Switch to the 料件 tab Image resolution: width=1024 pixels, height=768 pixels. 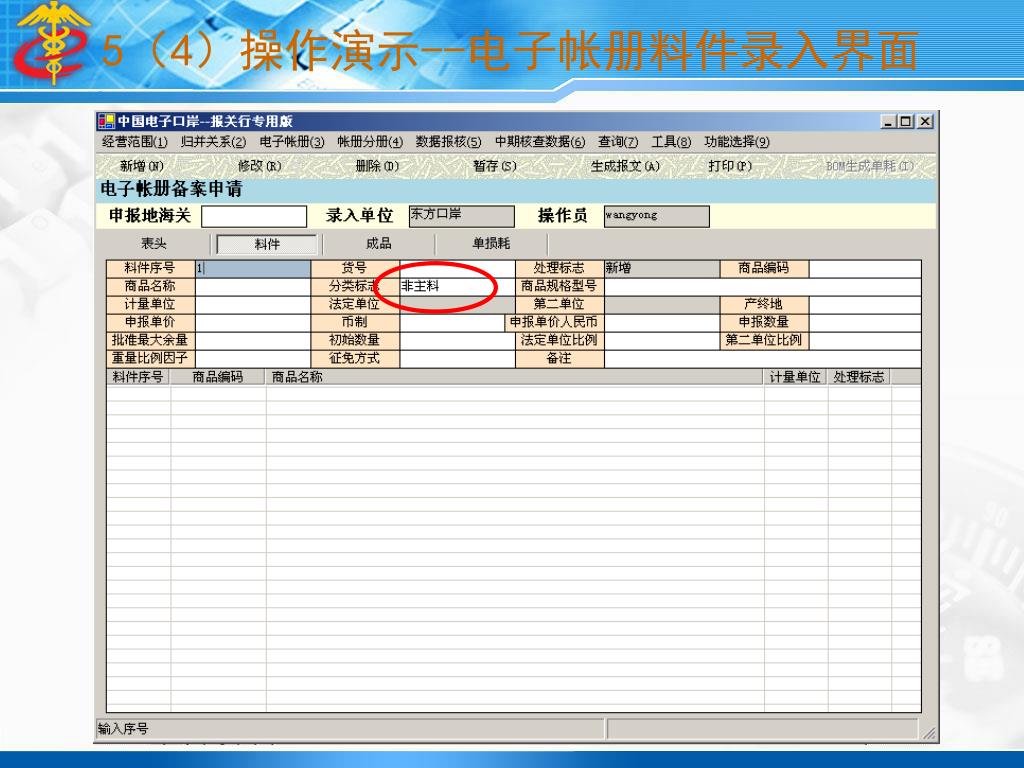[x=266, y=244]
